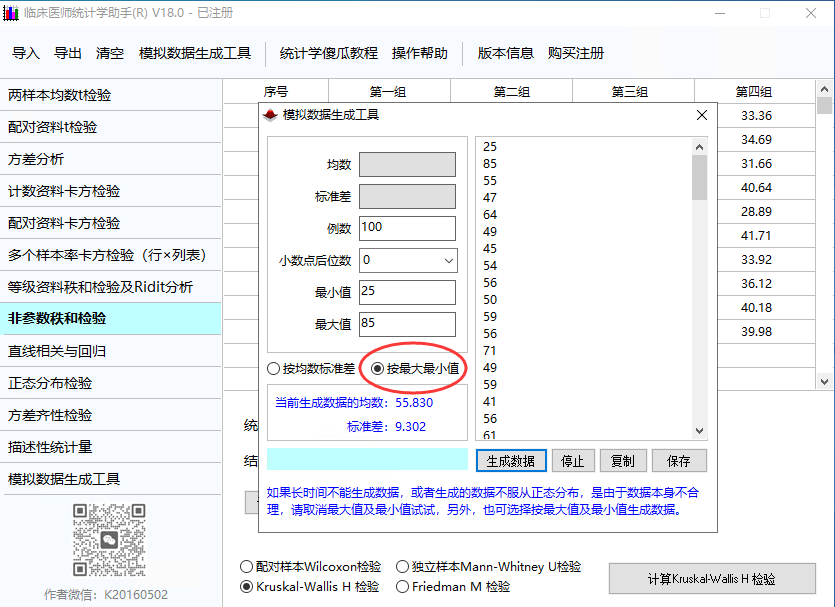The height and width of the screenshot is (607, 835).
Task: Select 多个样本率卡方检验（行×列表）
Action: pyautogui.click(x=111, y=255)
